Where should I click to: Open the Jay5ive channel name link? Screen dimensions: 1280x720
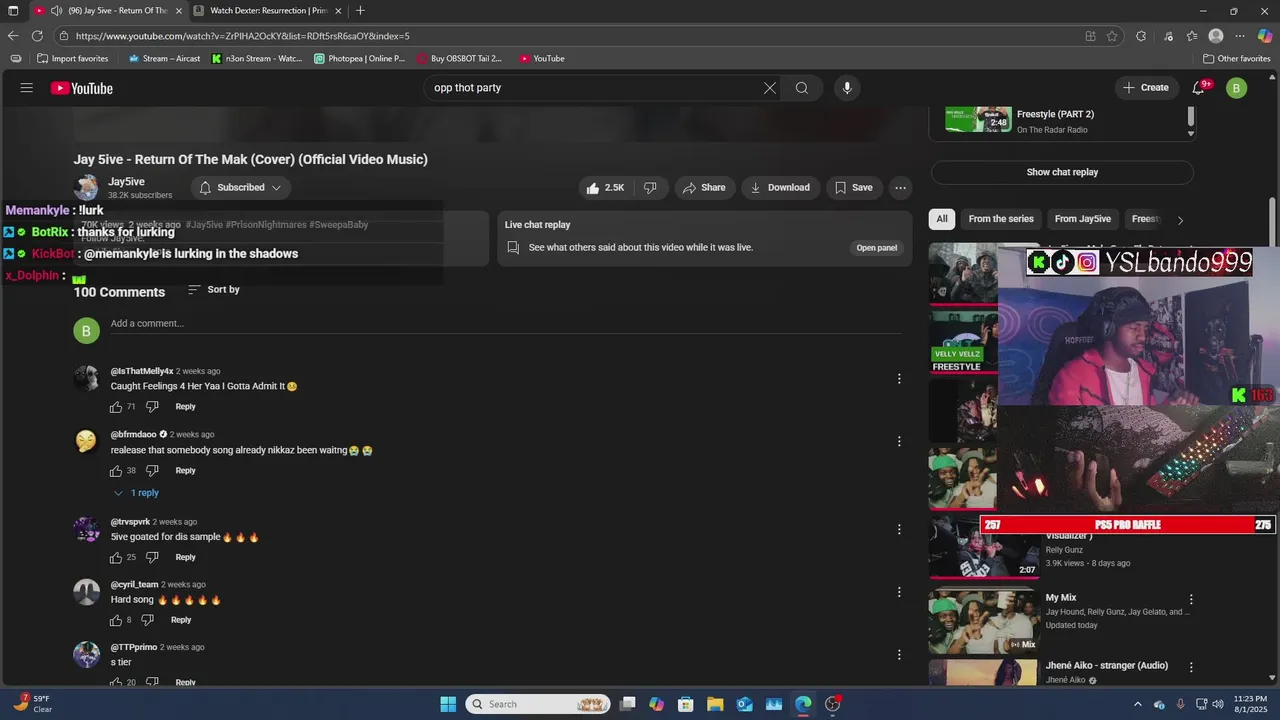(x=126, y=182)
